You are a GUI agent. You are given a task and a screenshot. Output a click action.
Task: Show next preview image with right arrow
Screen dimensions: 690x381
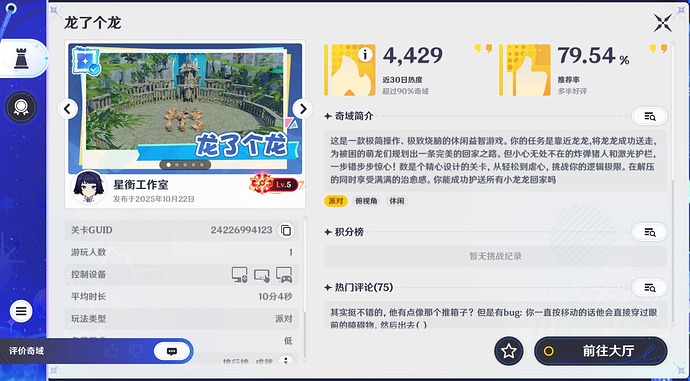(x=302, y=109)
